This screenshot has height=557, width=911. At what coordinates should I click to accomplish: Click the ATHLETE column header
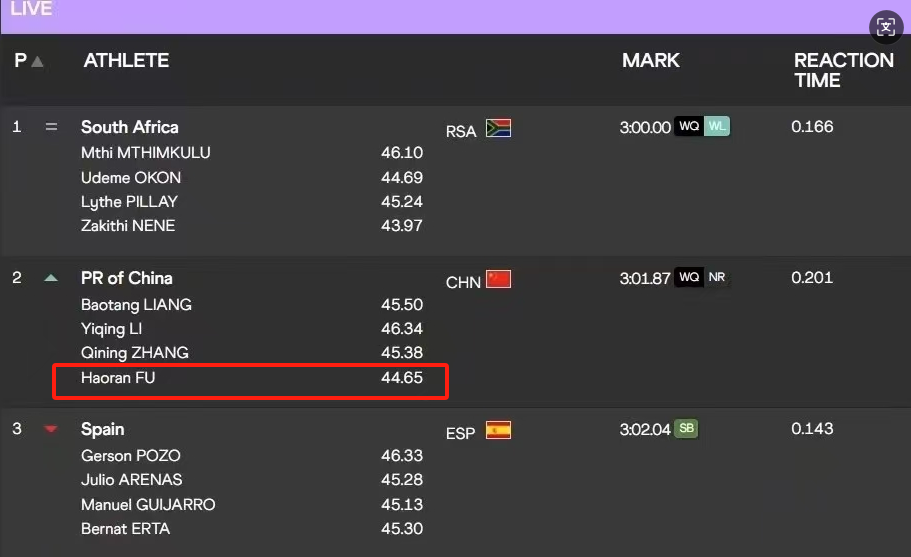click(126, 60)
